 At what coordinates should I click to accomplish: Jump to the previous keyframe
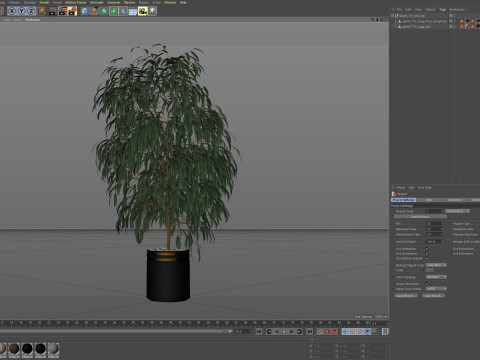coord(269,331)
